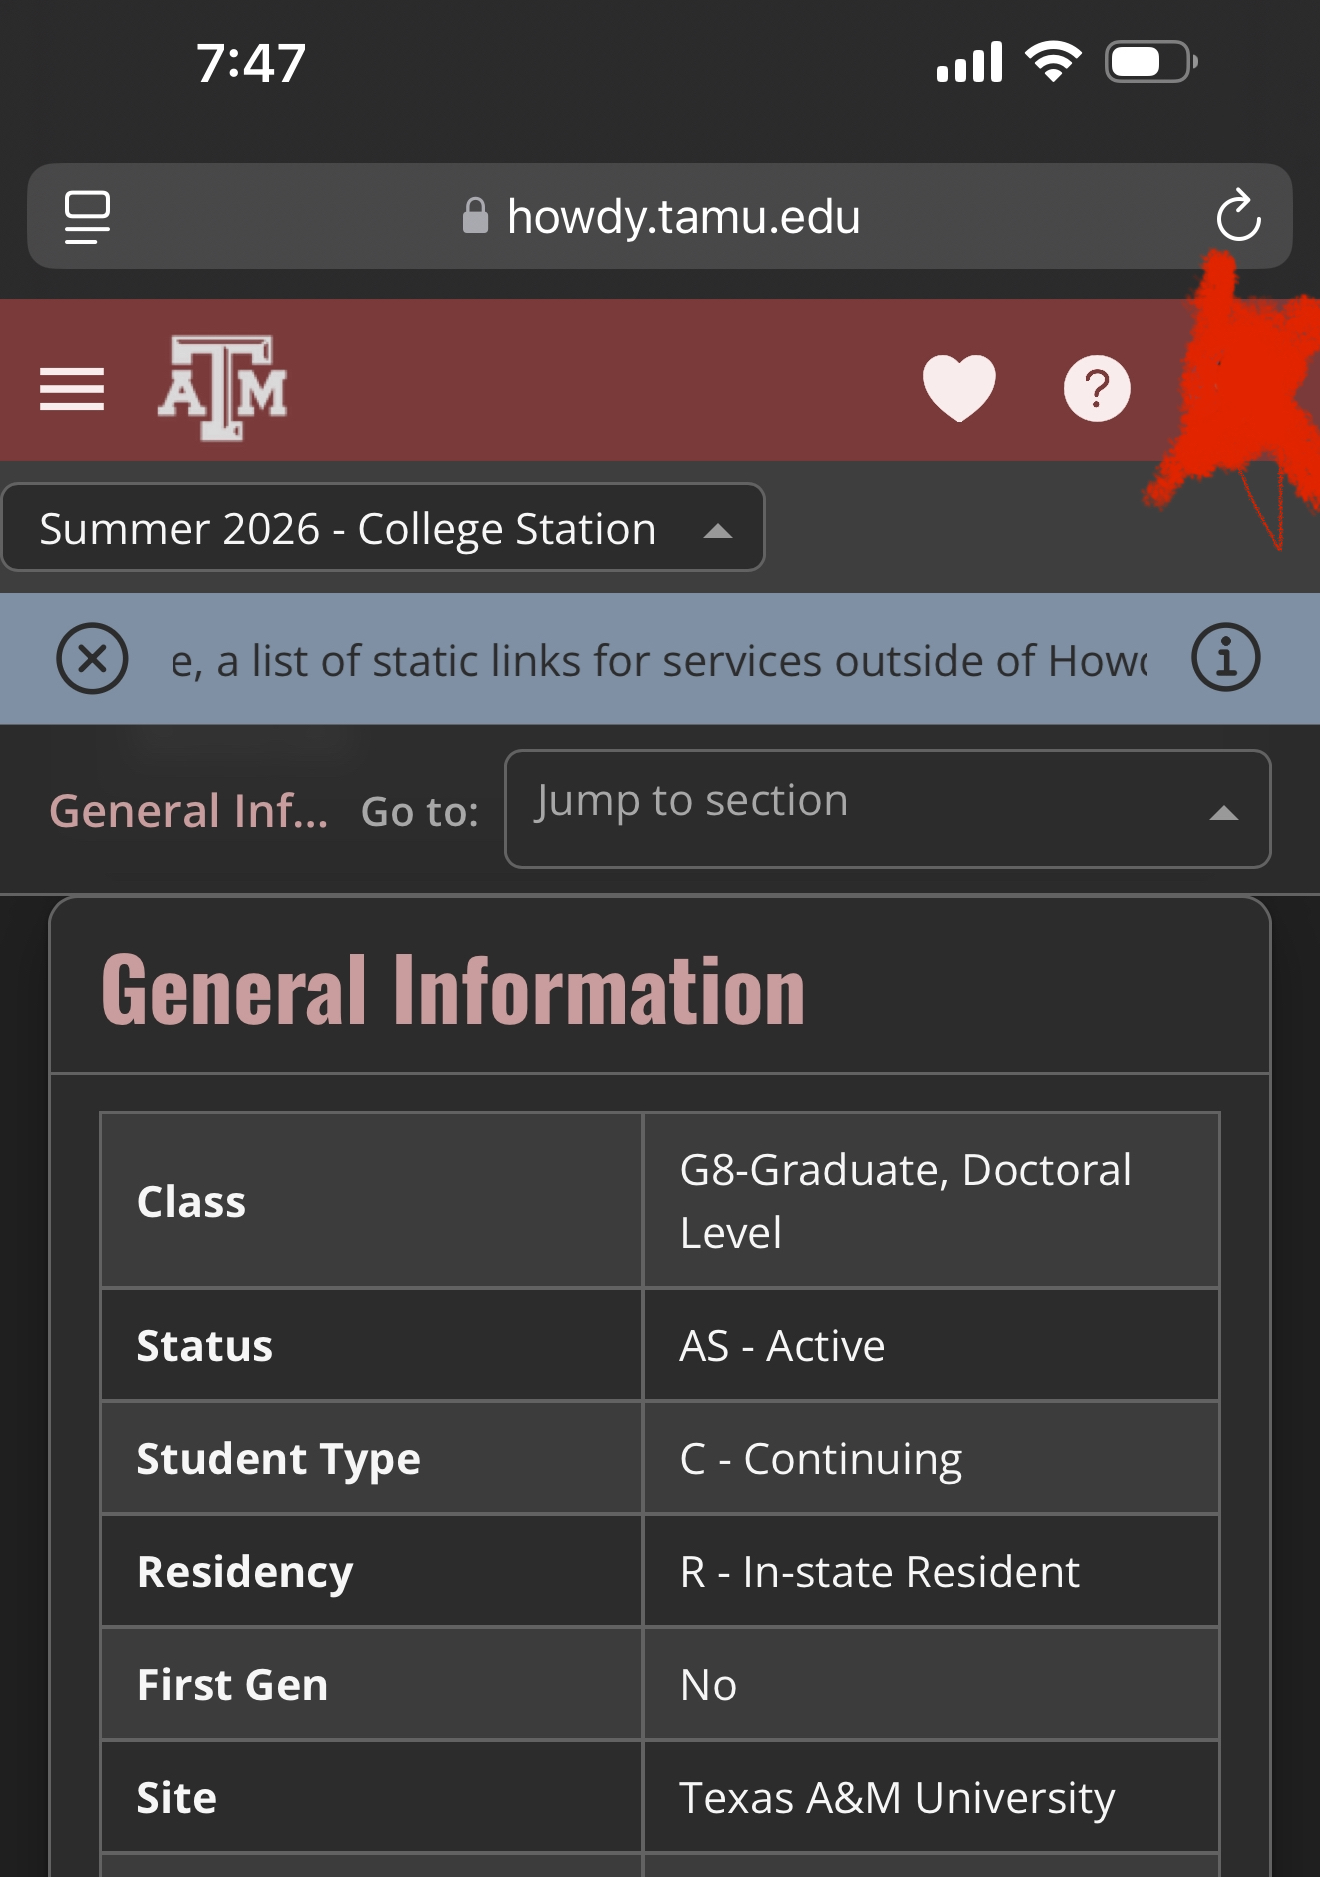Tap the Residency In-state Resident cell

point(931,1571)
